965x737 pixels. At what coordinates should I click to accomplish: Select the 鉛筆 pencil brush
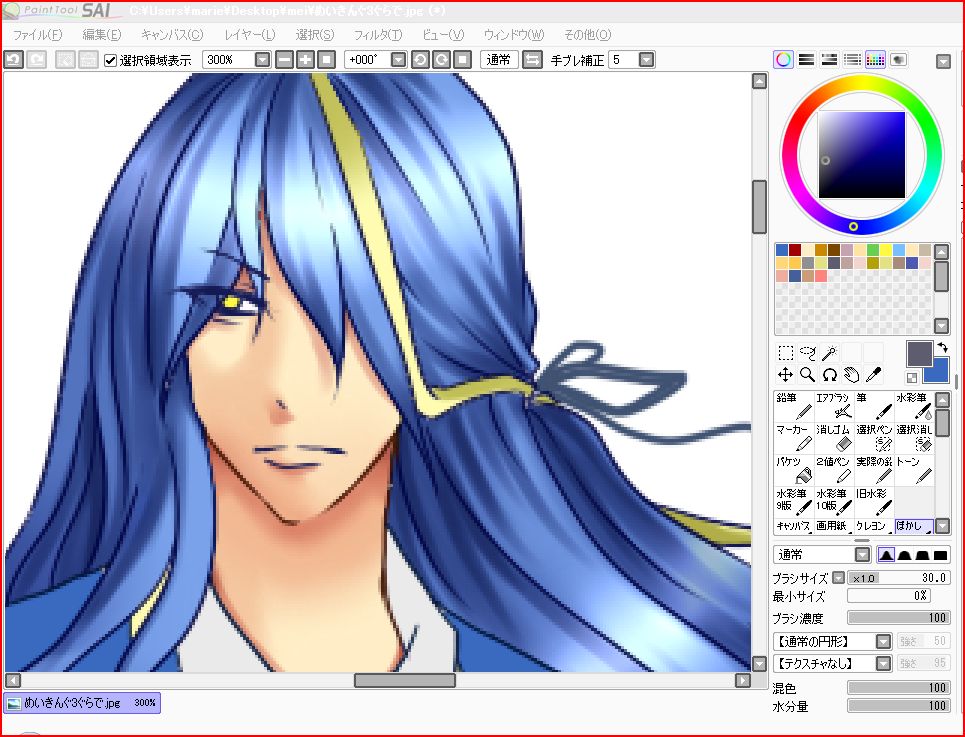click(794, 407)
